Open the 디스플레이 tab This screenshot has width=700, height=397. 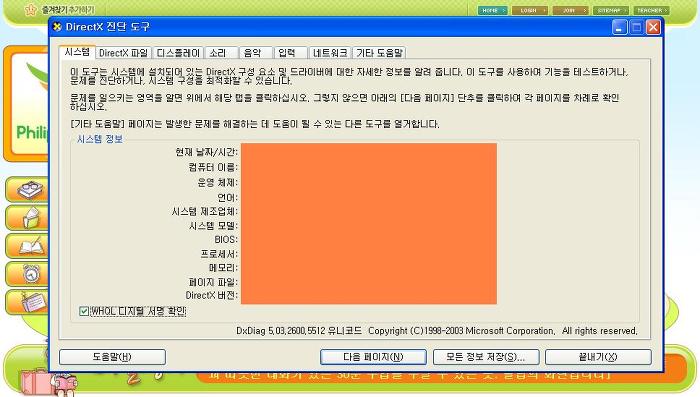(178, 53)
